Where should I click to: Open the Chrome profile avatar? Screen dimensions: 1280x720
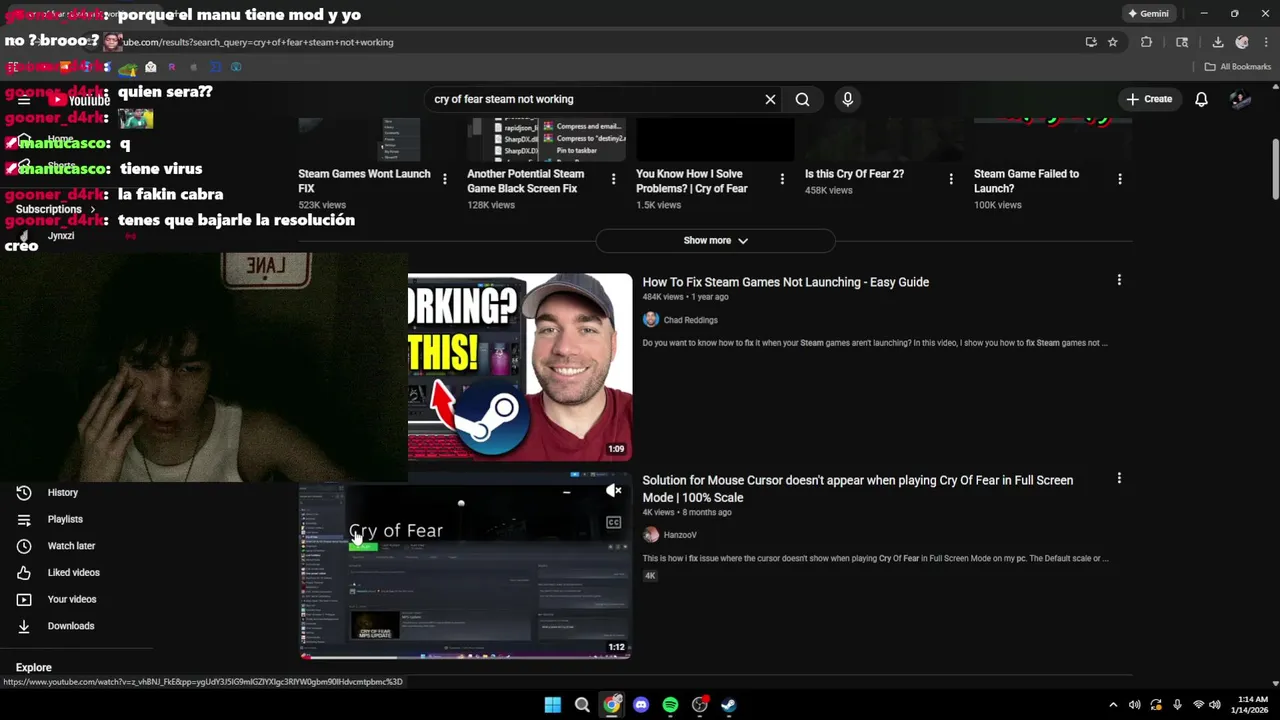pos(1242,42)
